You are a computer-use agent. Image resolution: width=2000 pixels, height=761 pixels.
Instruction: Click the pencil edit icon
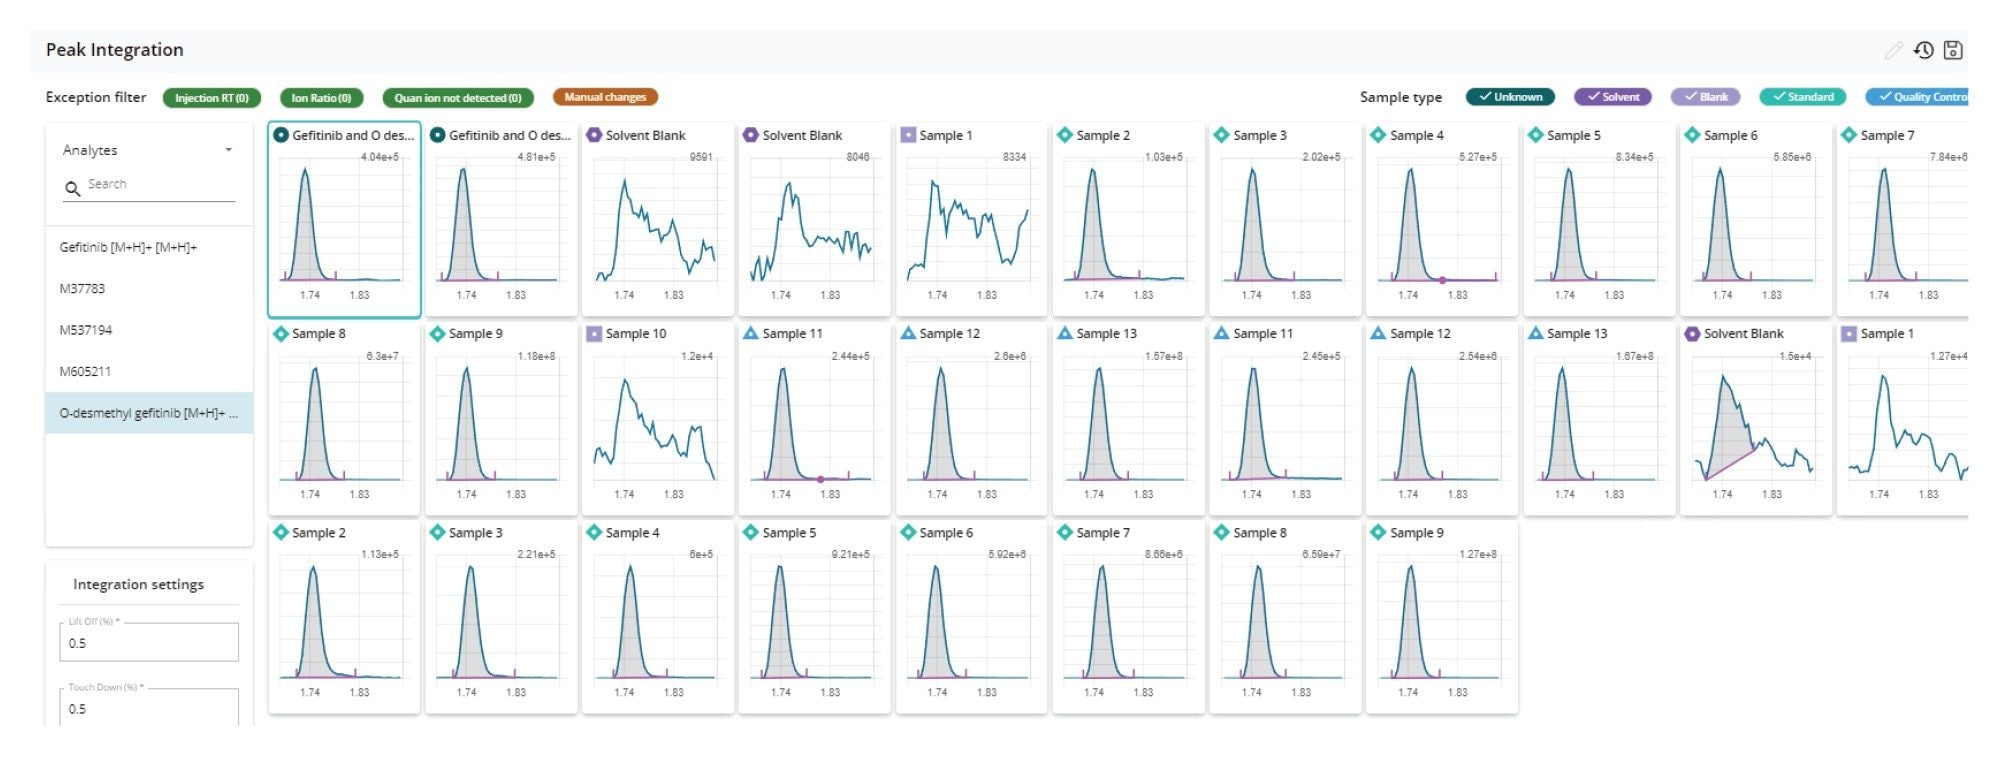1893,50
